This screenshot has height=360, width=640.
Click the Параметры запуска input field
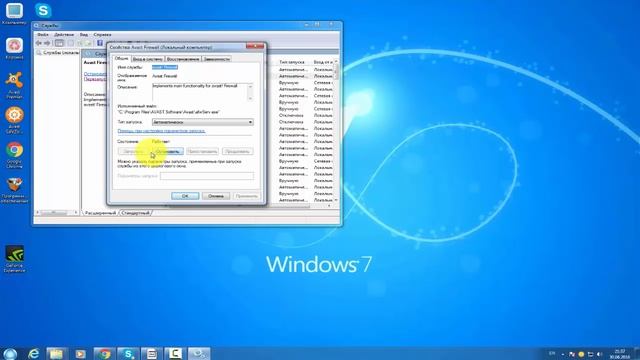tap(207, 176)
